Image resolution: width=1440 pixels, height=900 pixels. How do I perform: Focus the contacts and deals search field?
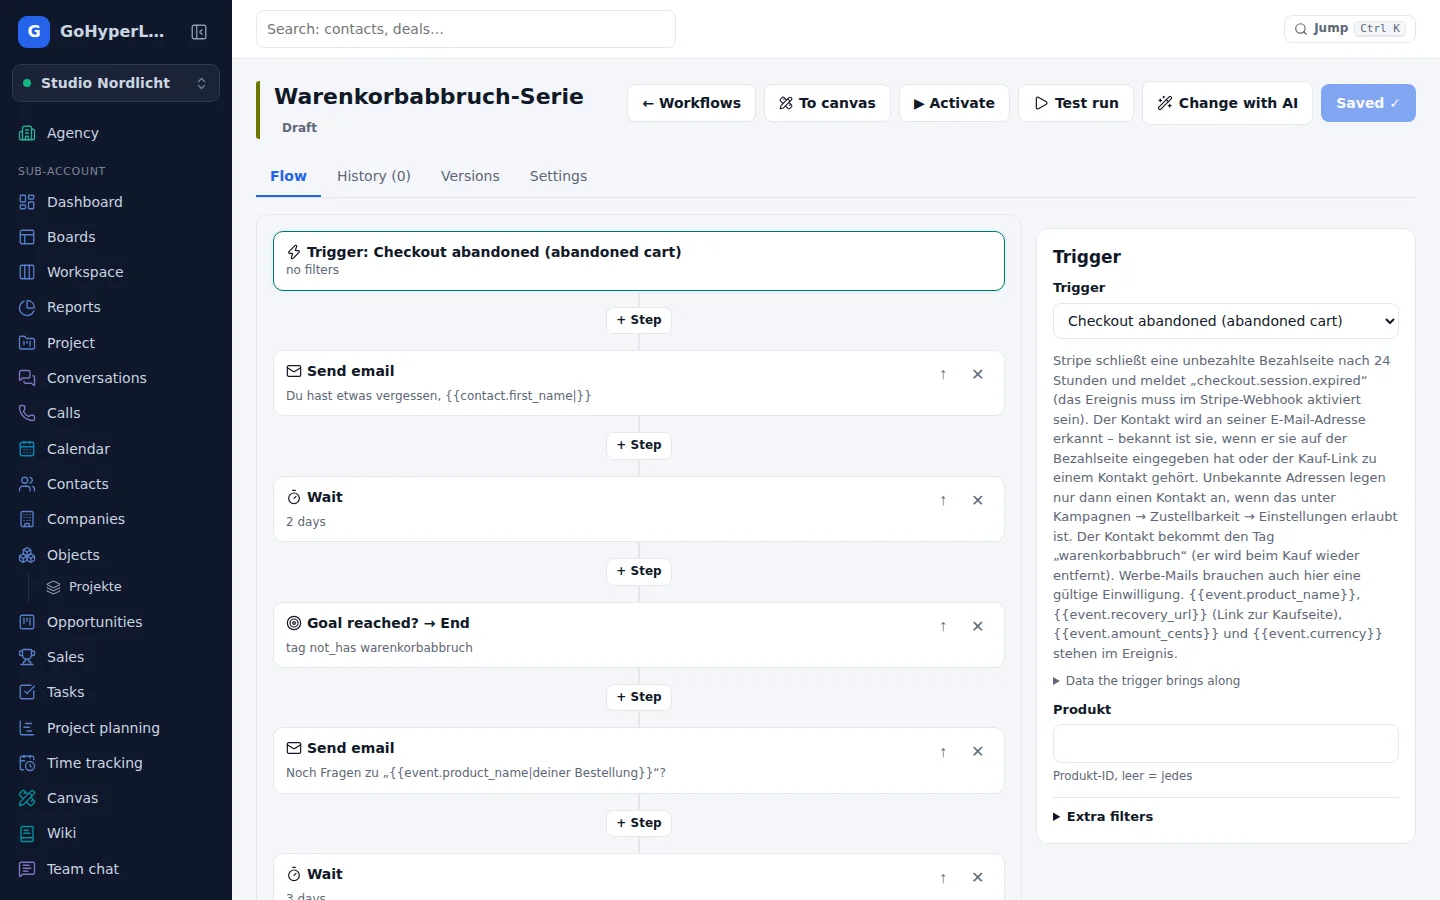pos(466,29)
